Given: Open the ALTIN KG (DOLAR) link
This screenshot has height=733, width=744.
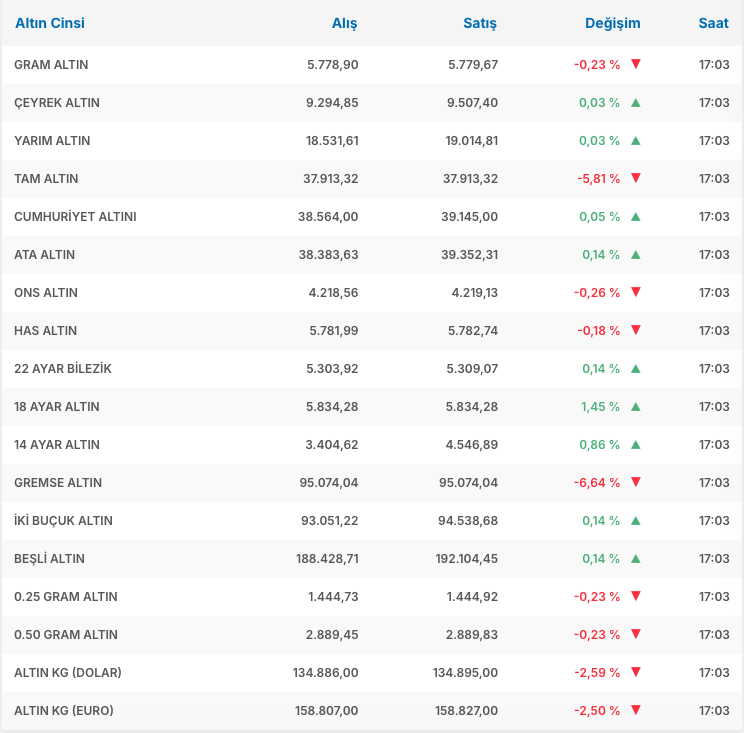Looking at the screenshot, I should (68, 672).
